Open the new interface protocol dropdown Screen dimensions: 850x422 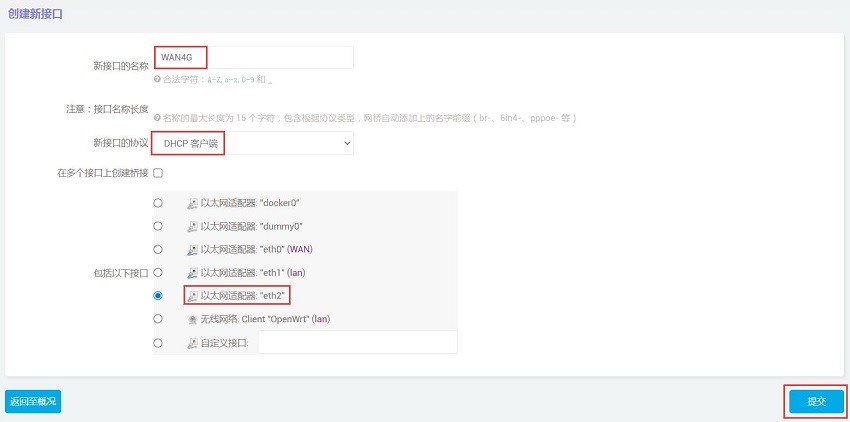click(x=254, y=143)
